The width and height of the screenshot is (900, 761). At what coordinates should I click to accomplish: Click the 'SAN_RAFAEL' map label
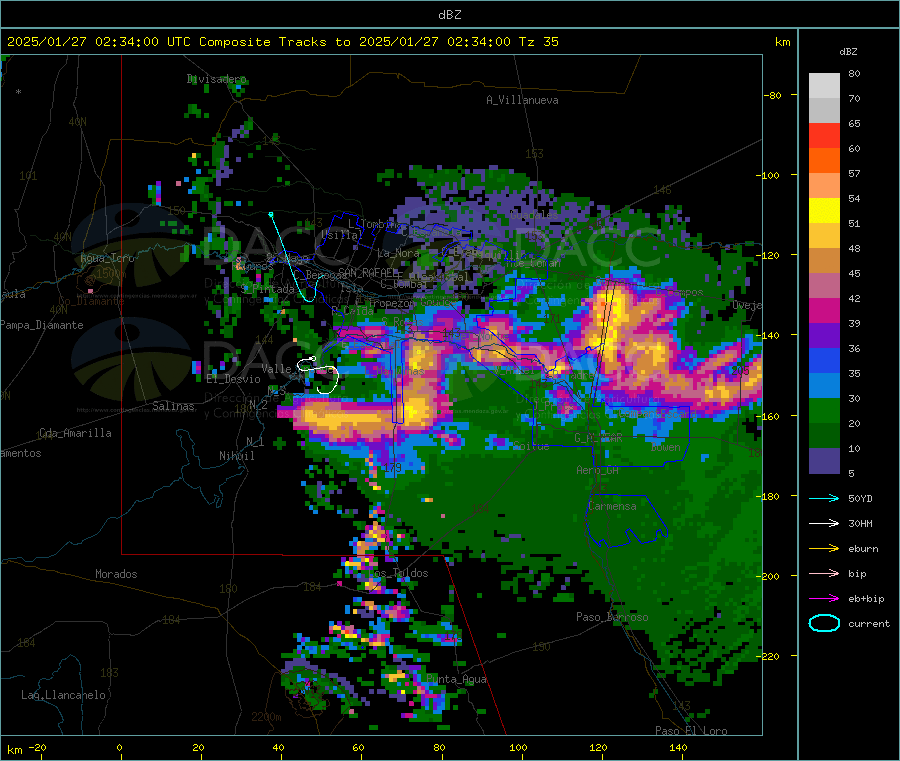pos(368,272)
